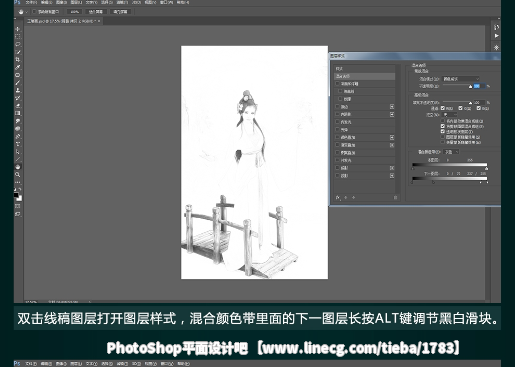Select the open document tab
Viewport: 515px width, 367px height.
pyautogui.click(x=63, y=21)
